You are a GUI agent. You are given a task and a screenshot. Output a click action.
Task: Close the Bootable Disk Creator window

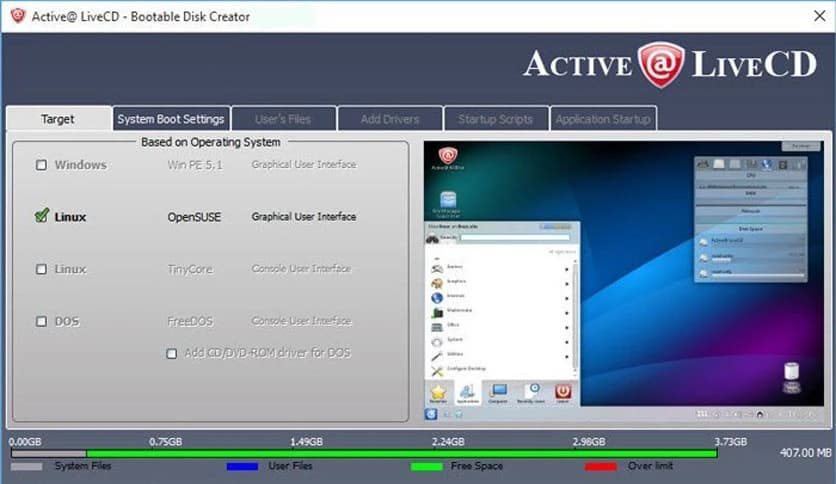tap(819, 16)
